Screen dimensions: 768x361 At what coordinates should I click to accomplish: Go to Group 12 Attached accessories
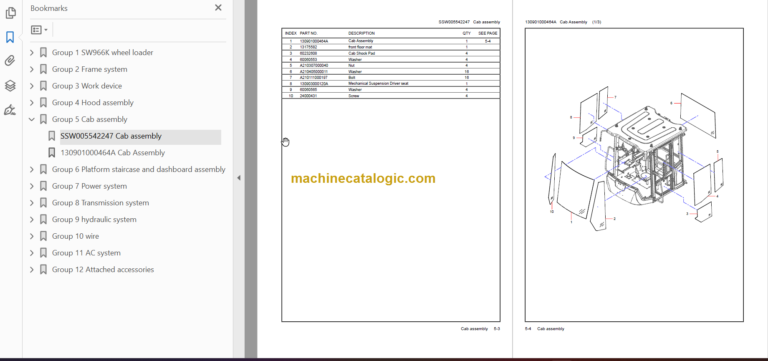point(103,269)
